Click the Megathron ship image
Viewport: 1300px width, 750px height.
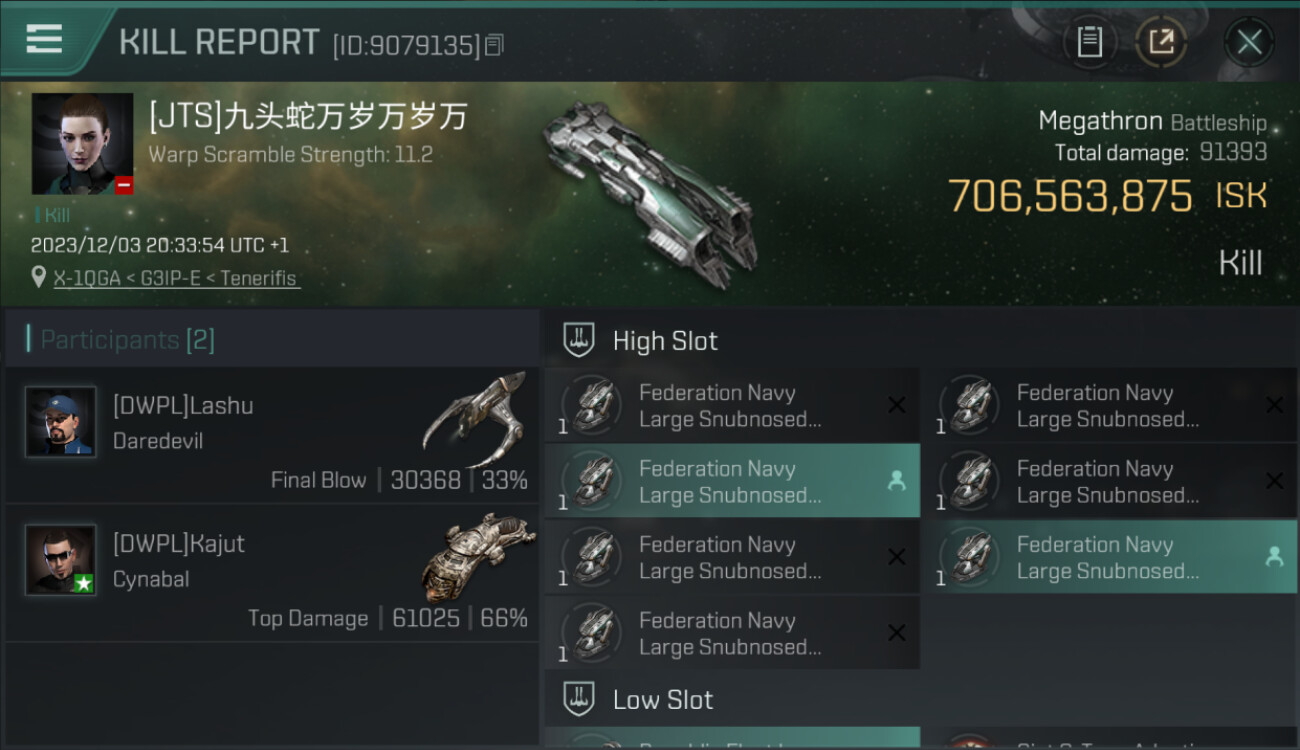(650, 190)
